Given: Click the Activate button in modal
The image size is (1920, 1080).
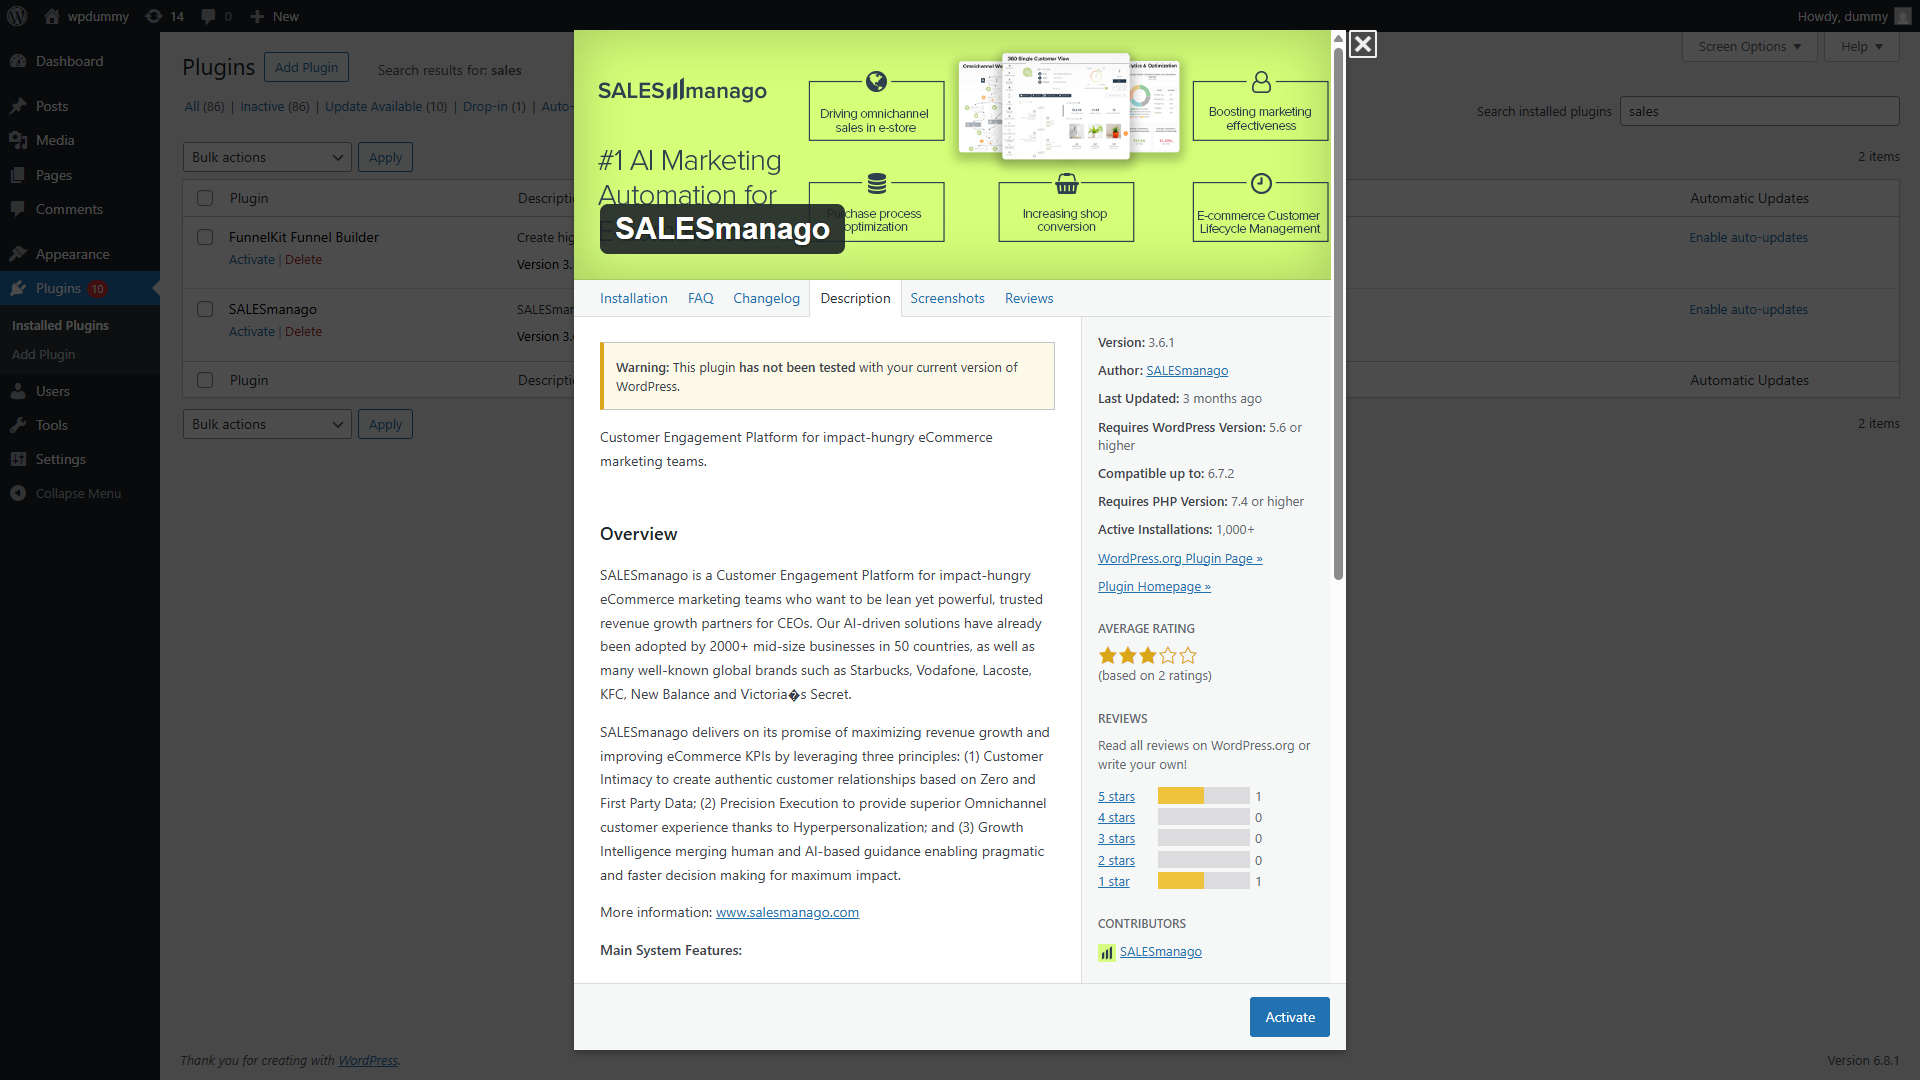Looking at the screenshot, I should (x=1289, y=1017).
